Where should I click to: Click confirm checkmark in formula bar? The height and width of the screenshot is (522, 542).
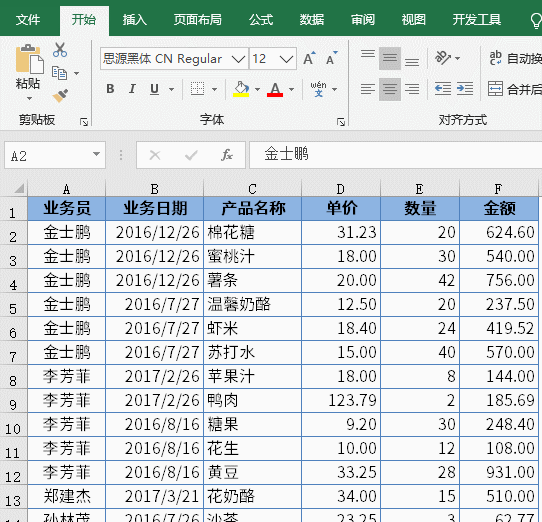(191, 155)
